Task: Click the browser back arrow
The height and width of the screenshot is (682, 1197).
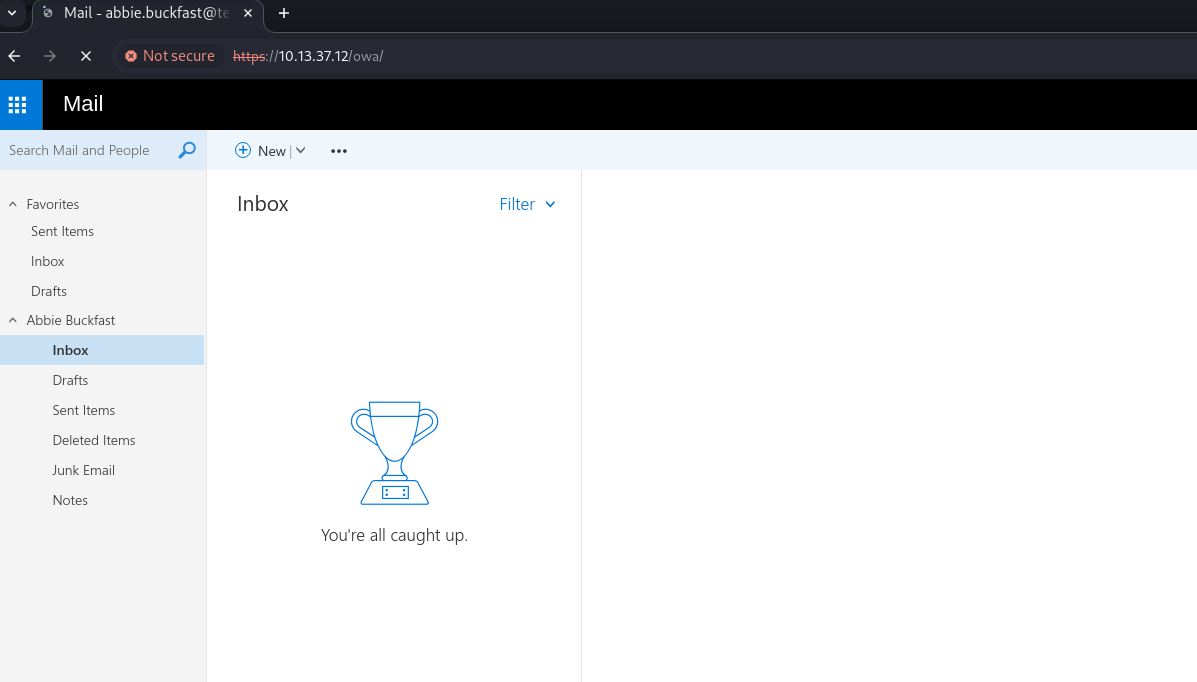Action: pos(14,56)
